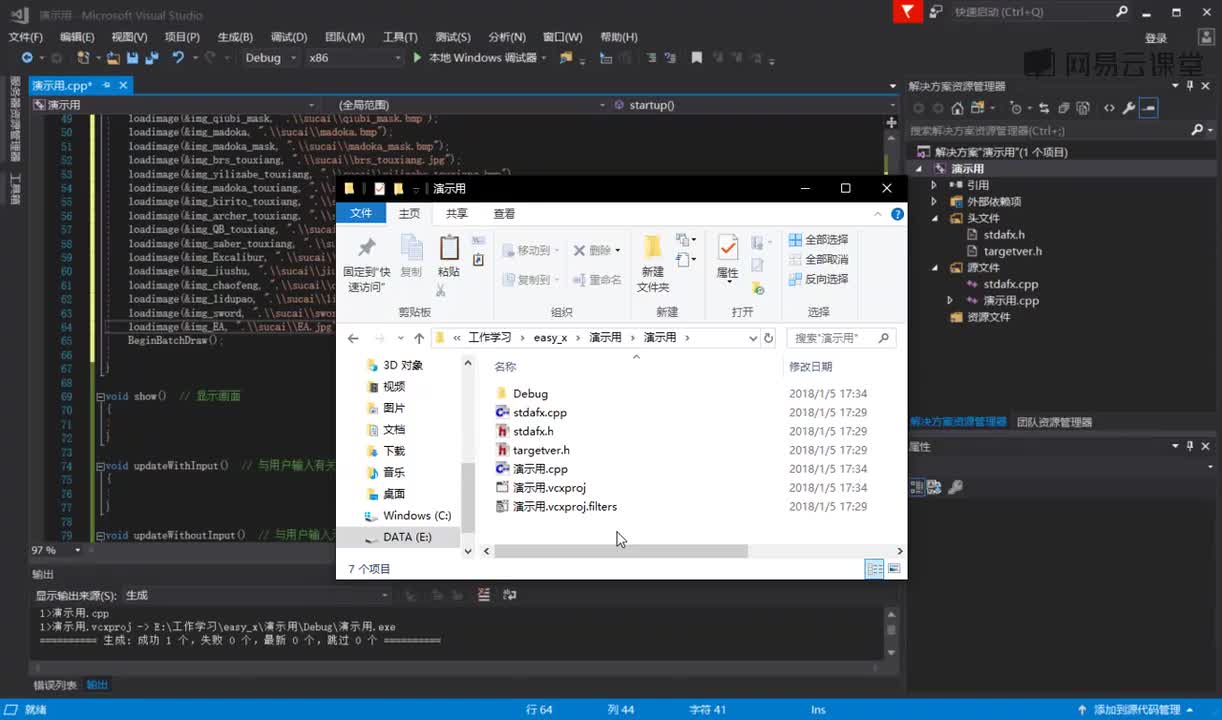The height and width of the screenshot is (720, 1222).
Task: Switch Explorer to large icons view
Action: 894,569
